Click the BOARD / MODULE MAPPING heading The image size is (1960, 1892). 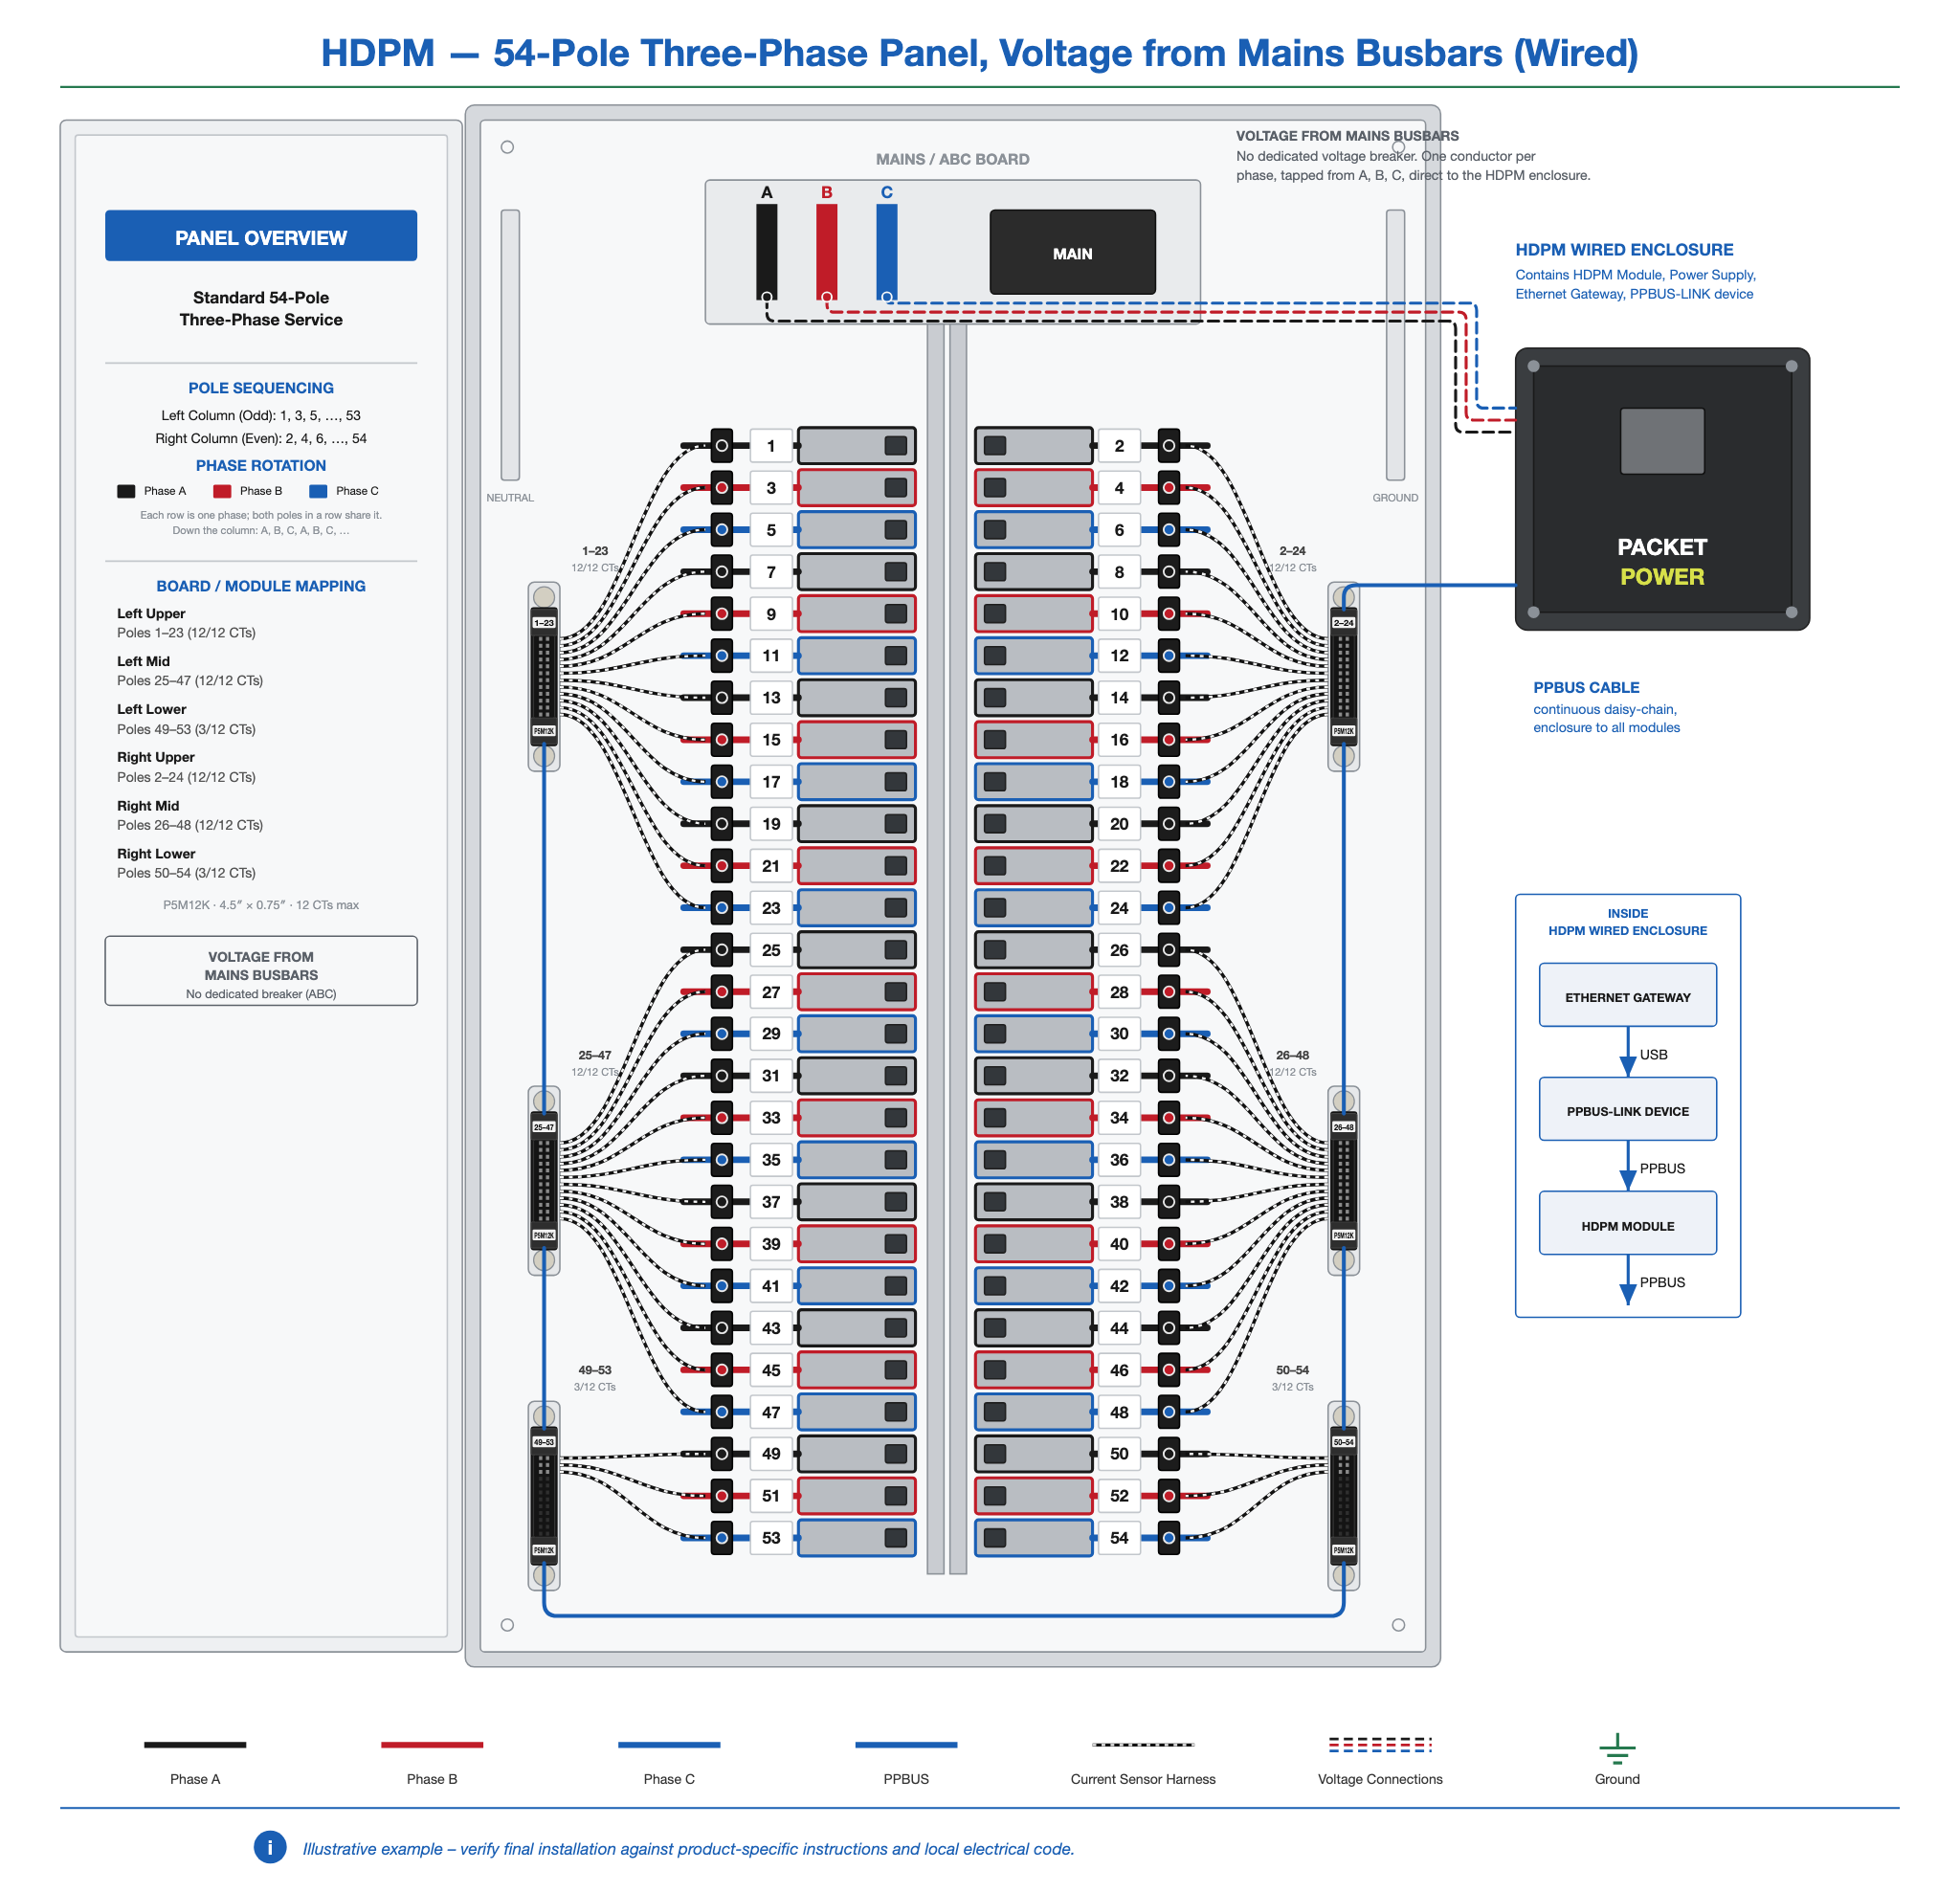pos(261,586)
